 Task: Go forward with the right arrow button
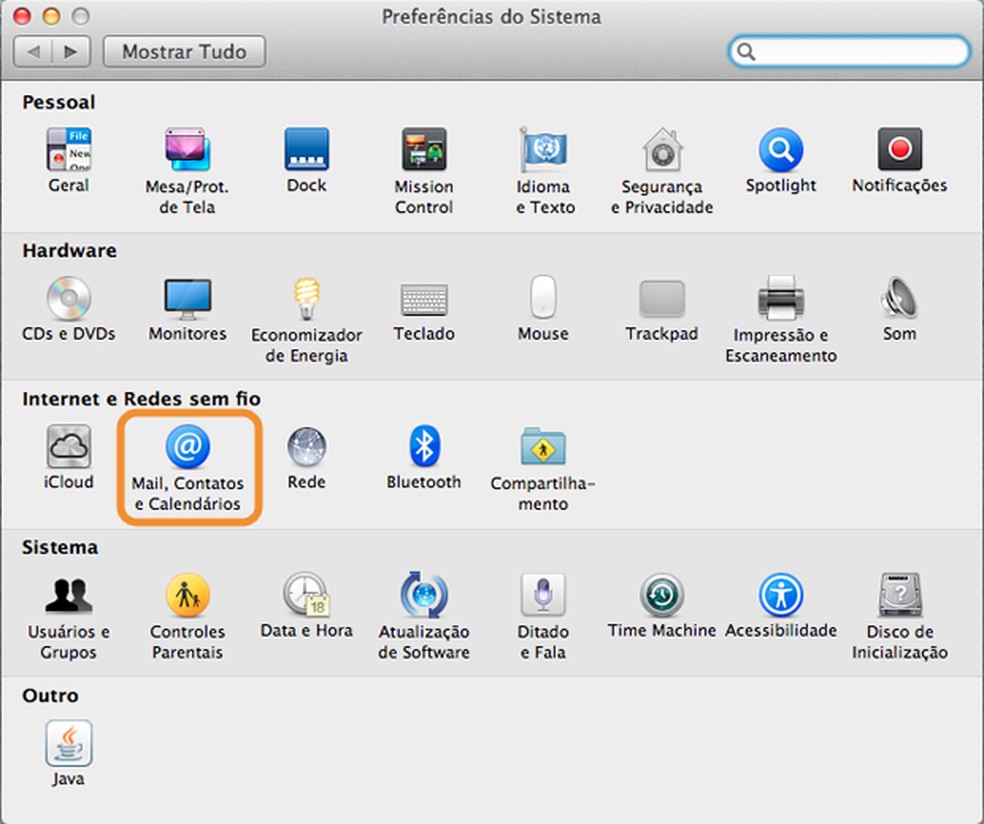pyautogui.click(x=71, y=51)
